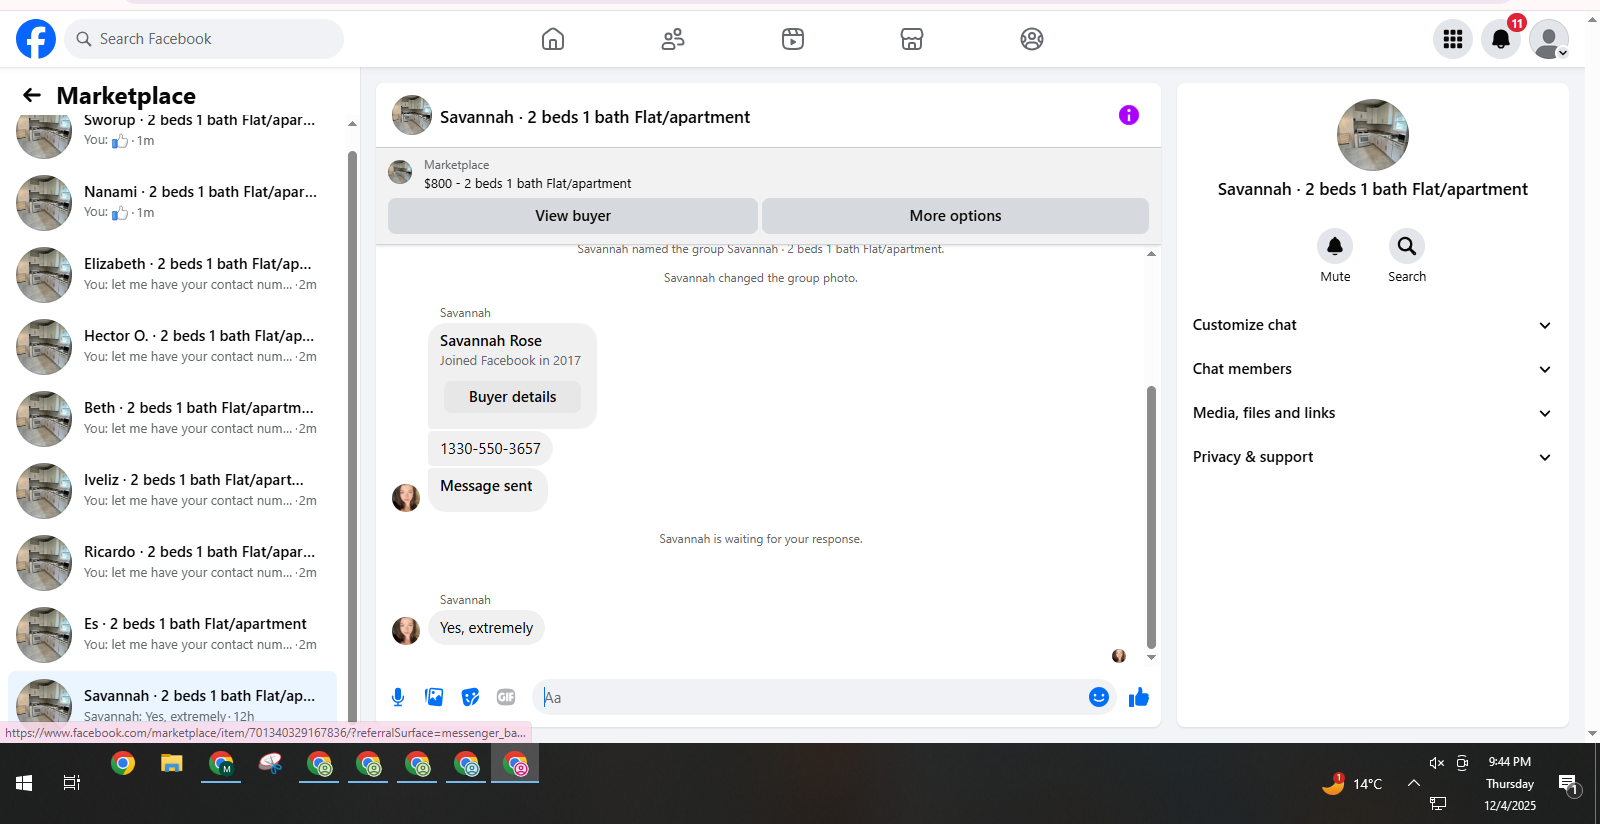Viewport: 1600px width, 824px height.
Task: Open the Windows notification center icon
Action: tap(1568, 785)
